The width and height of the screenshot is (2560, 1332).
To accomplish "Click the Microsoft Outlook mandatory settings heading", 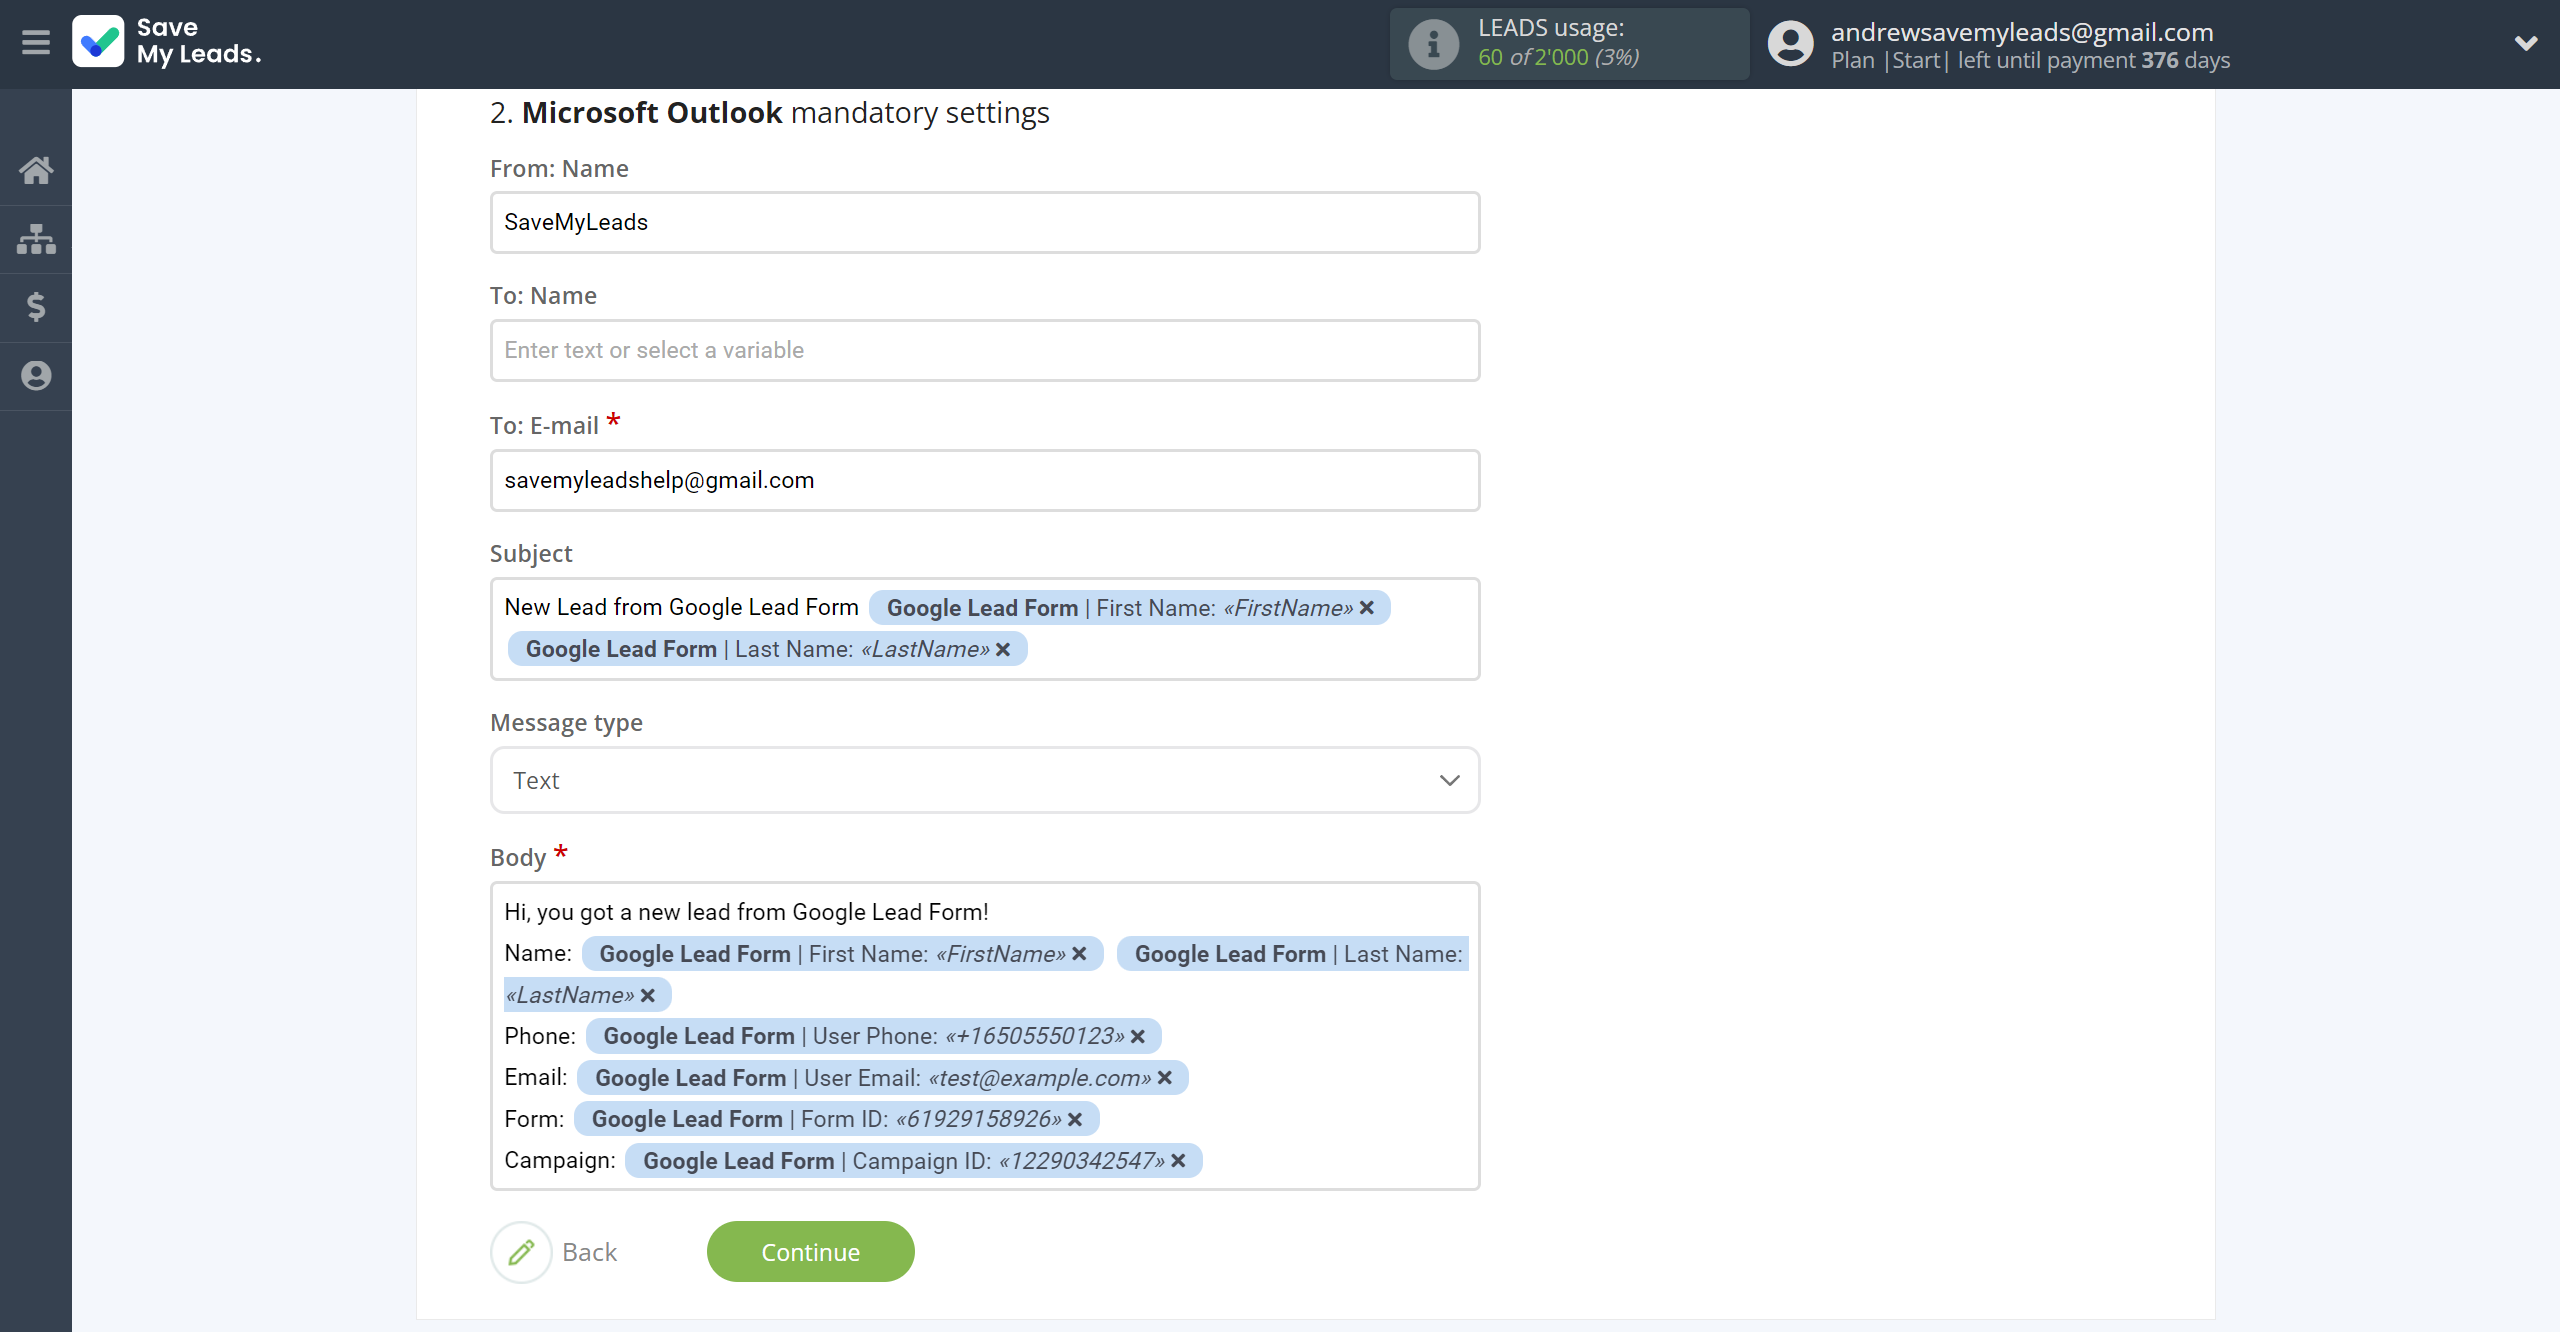I will (769, 112).
